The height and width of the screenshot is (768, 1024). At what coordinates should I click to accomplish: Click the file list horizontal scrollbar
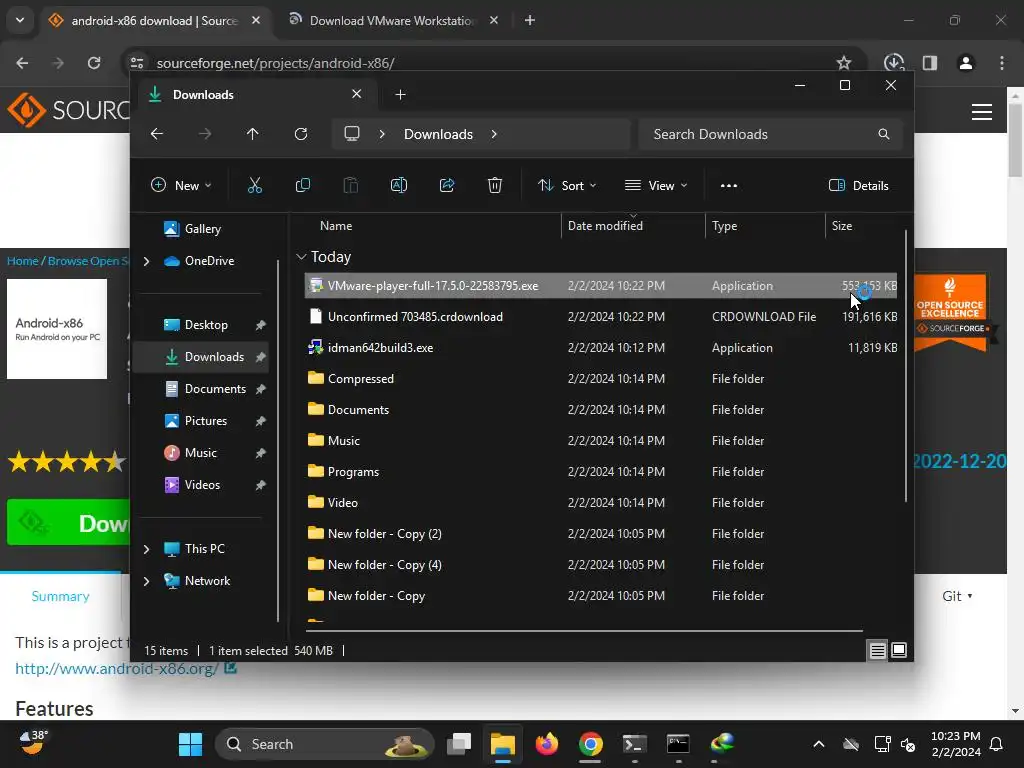(x=584, y=631)
